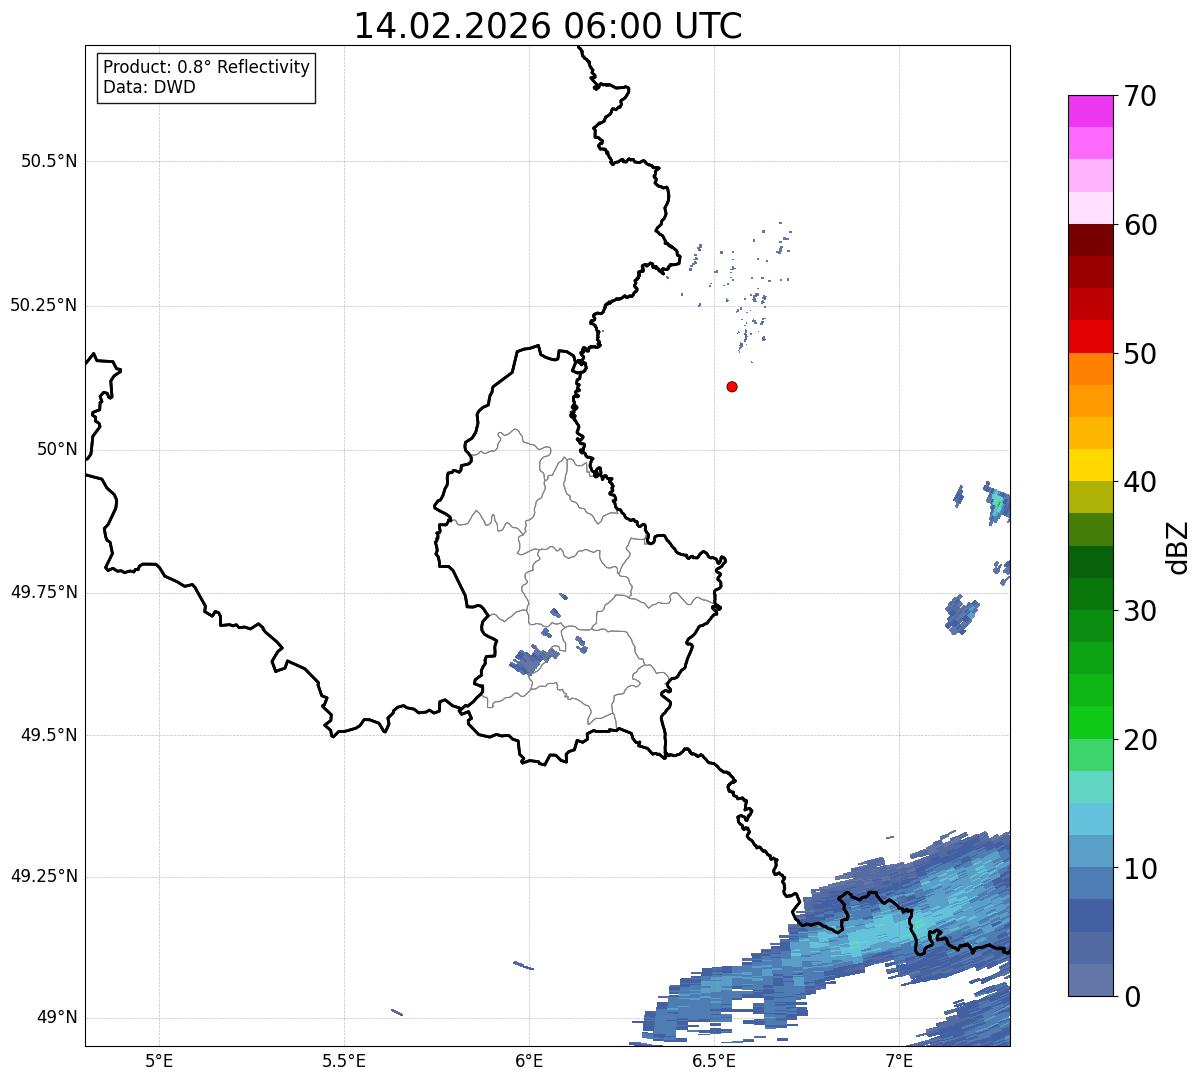Image resolution: width=1202 pixels, height=1081 pixels.
Task: Click the colorbar tick label 20
Action: (1140, 740)
